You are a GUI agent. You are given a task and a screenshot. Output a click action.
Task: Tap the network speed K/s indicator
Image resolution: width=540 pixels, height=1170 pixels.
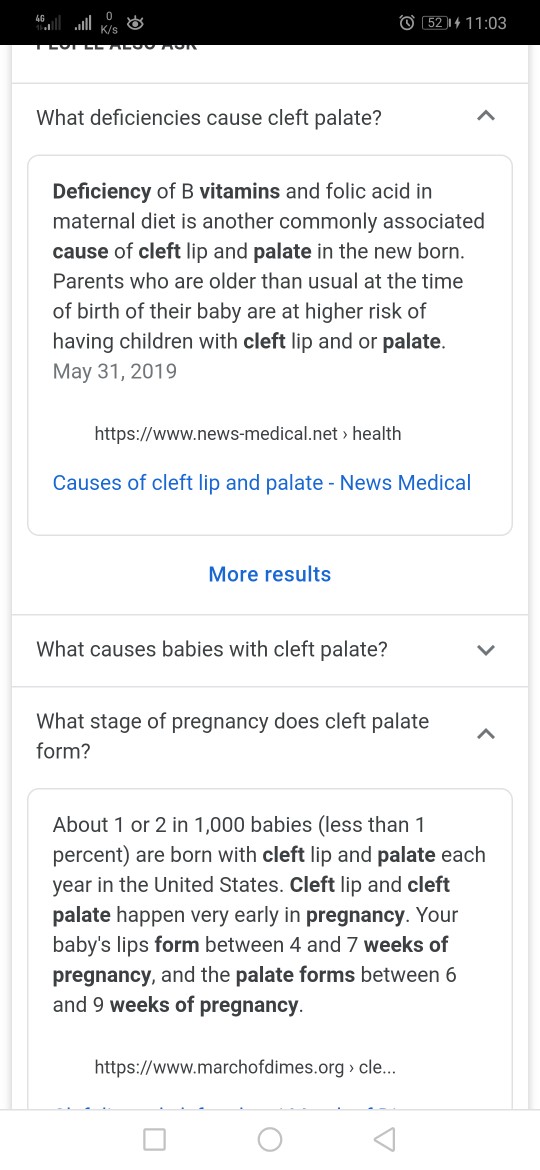tap(109, 23)
